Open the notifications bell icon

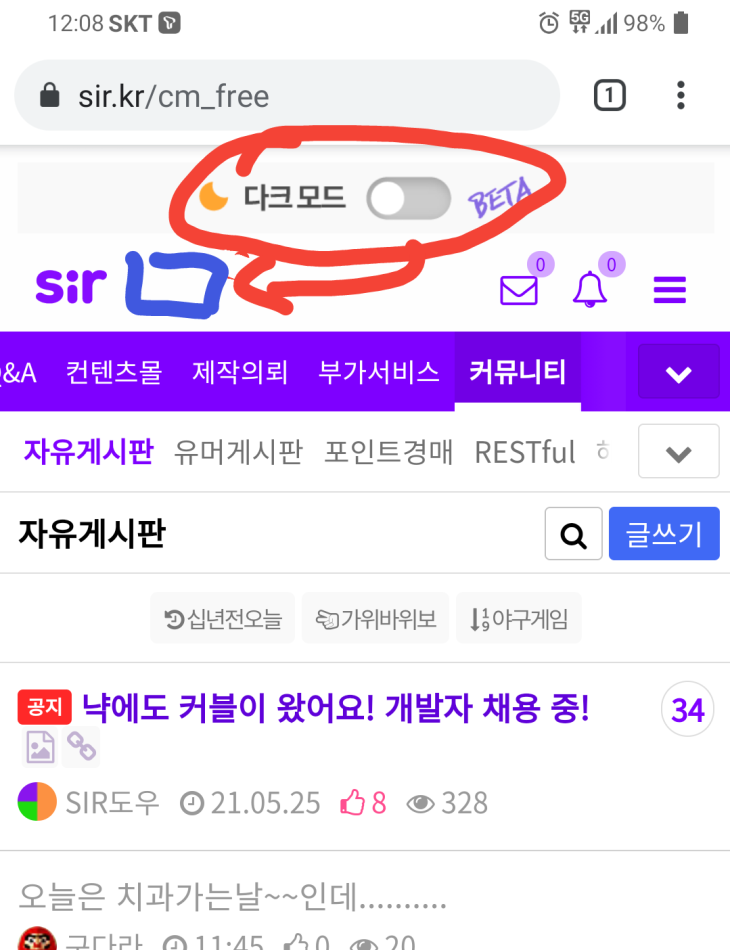pos(589,290)
